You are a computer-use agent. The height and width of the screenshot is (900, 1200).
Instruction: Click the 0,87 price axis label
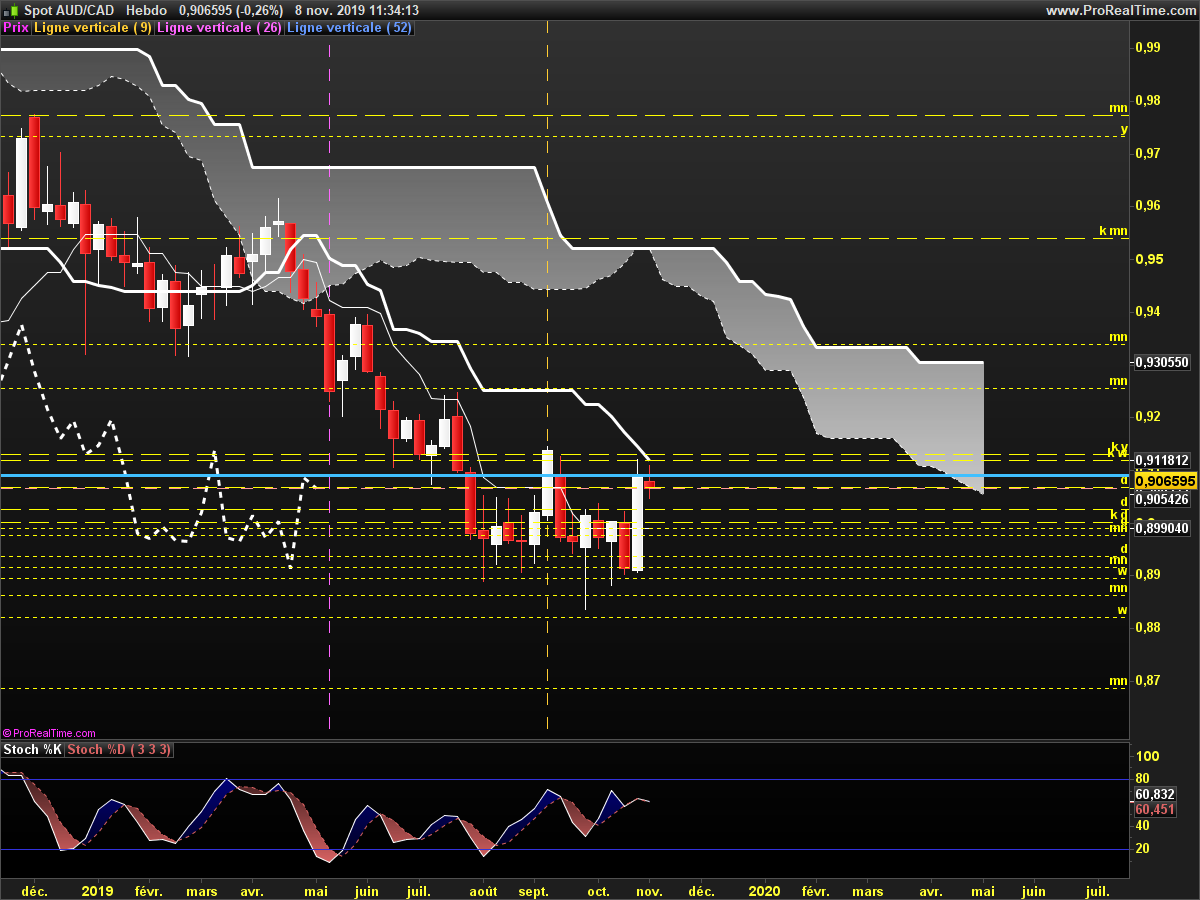[x=1148, y=680]
